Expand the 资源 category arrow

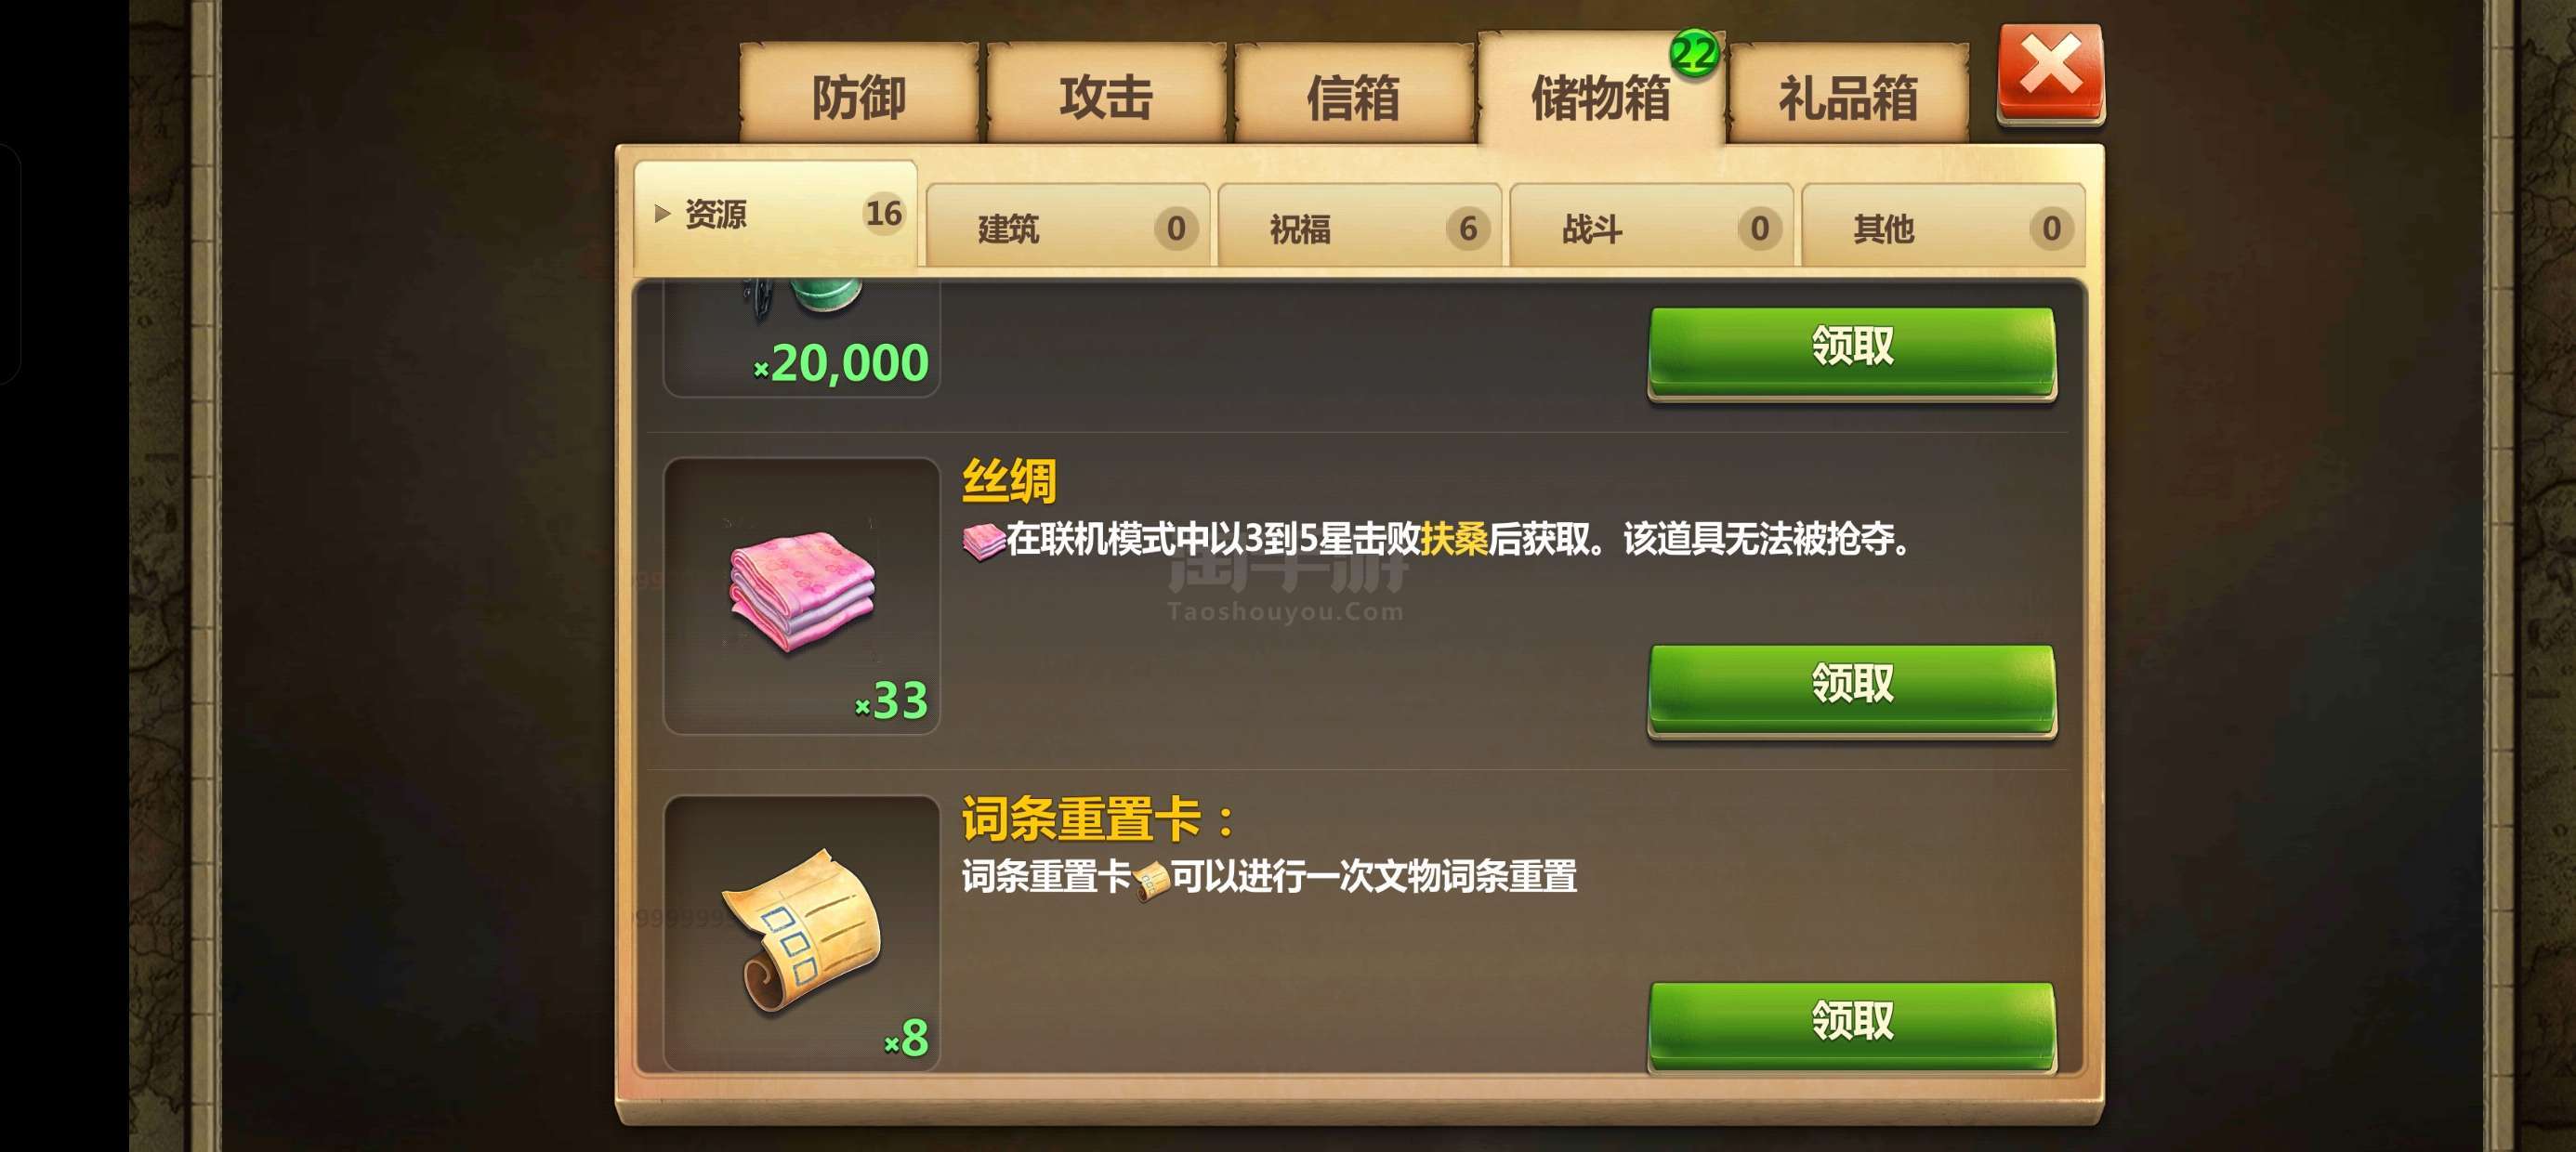(661, 214)
